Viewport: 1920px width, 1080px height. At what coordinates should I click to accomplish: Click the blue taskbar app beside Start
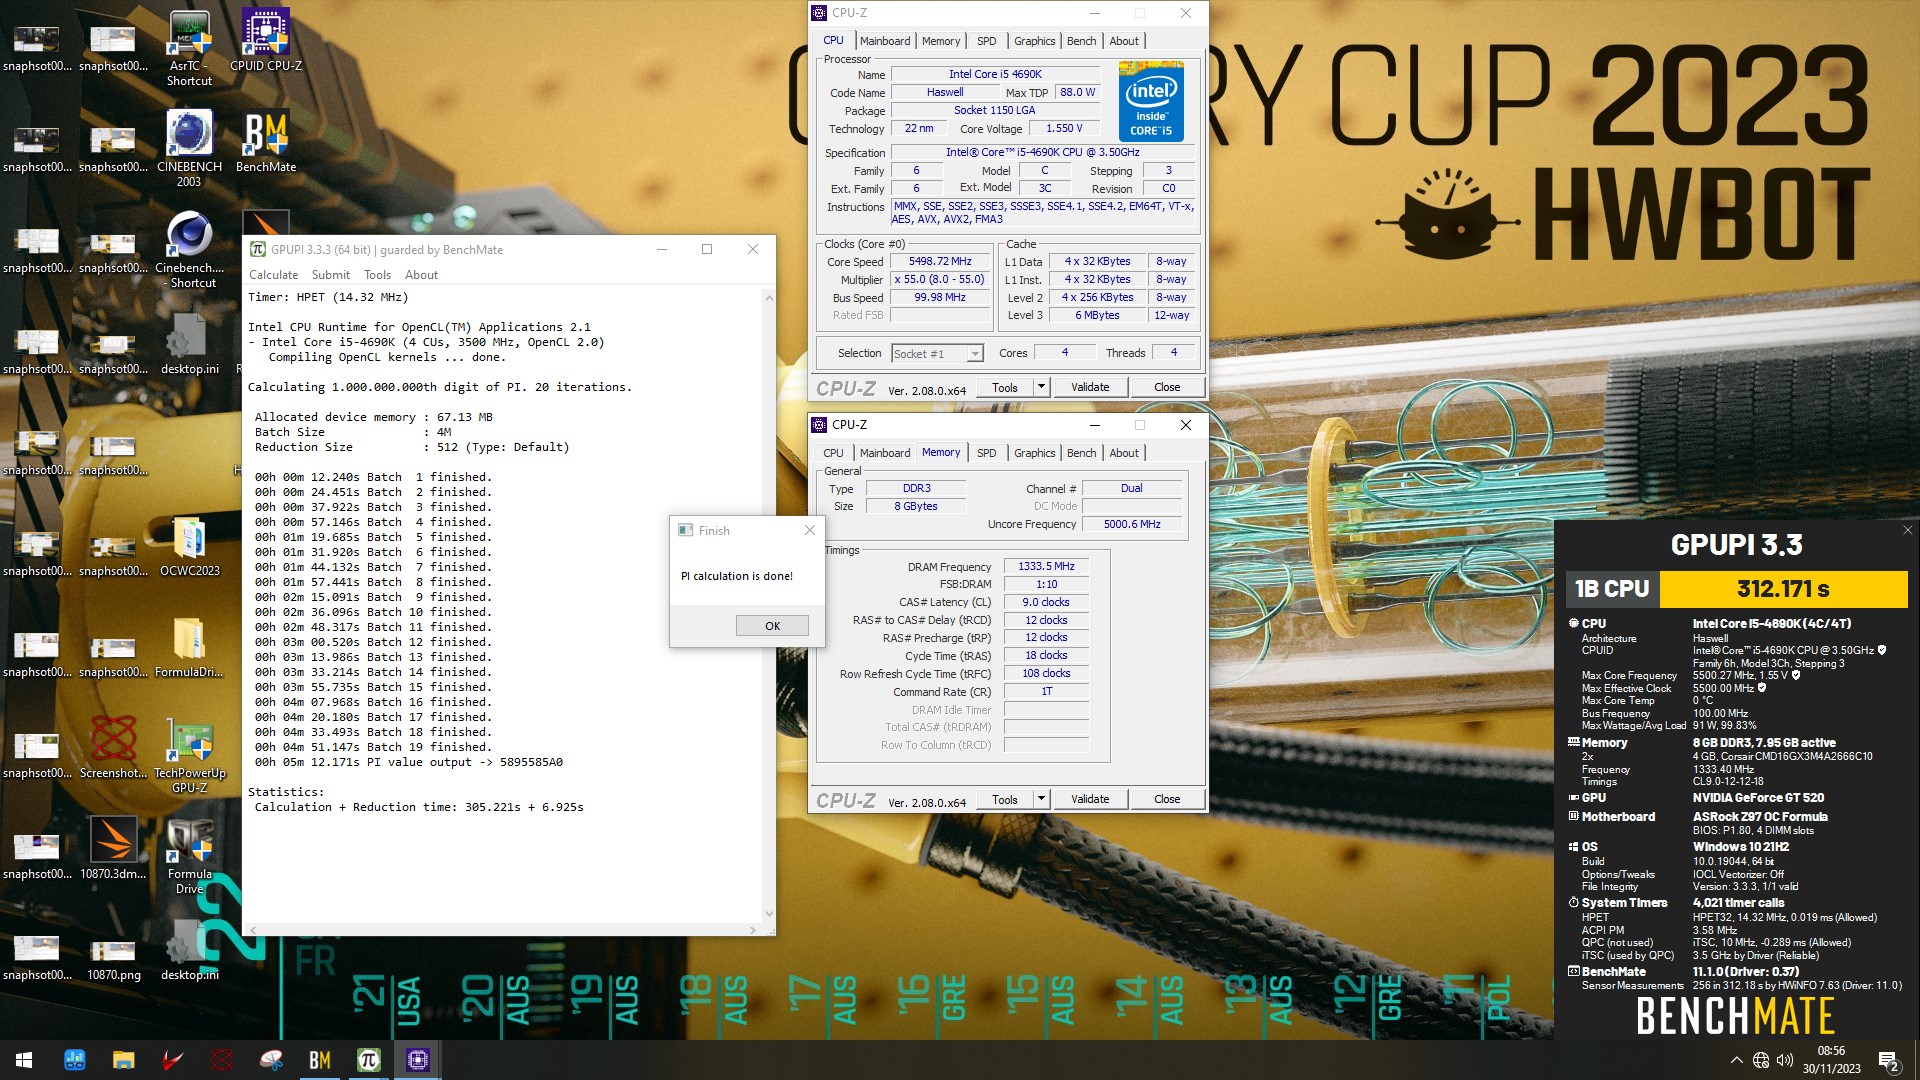click(x=74, y=1060)
